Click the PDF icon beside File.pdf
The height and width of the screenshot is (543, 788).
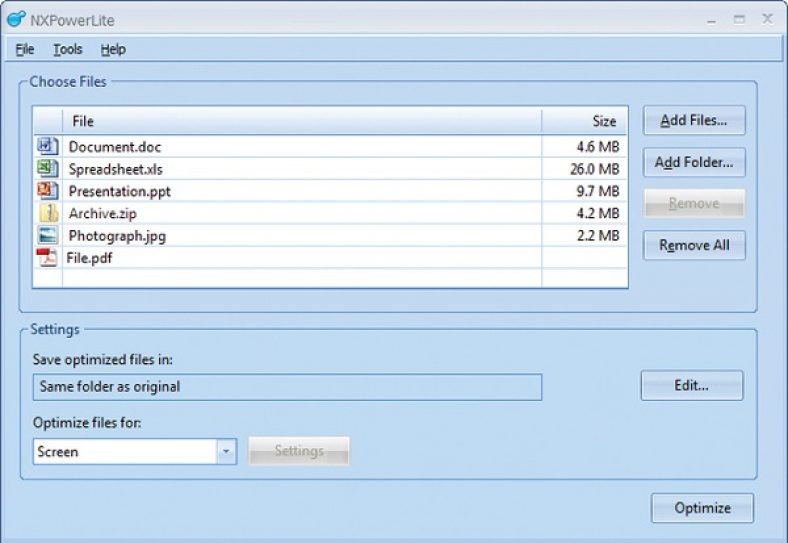(x=47, y=257)
